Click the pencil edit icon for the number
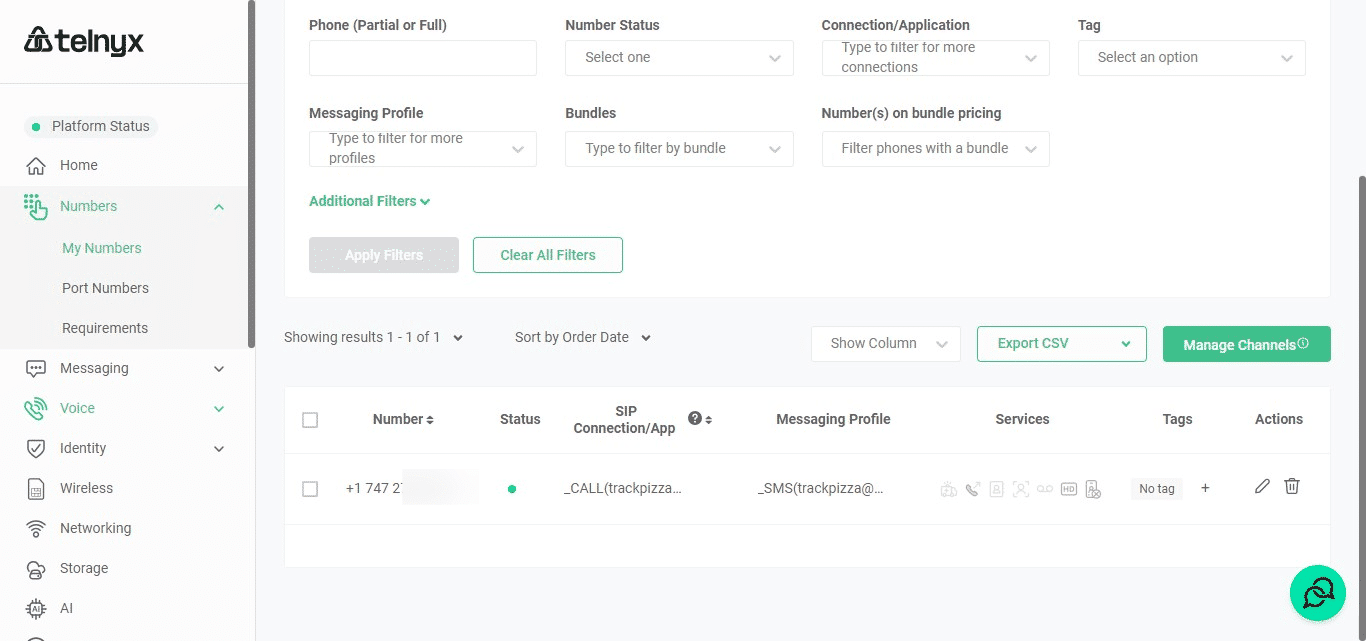The image size is (1366, 641). tap(1262, 486)
